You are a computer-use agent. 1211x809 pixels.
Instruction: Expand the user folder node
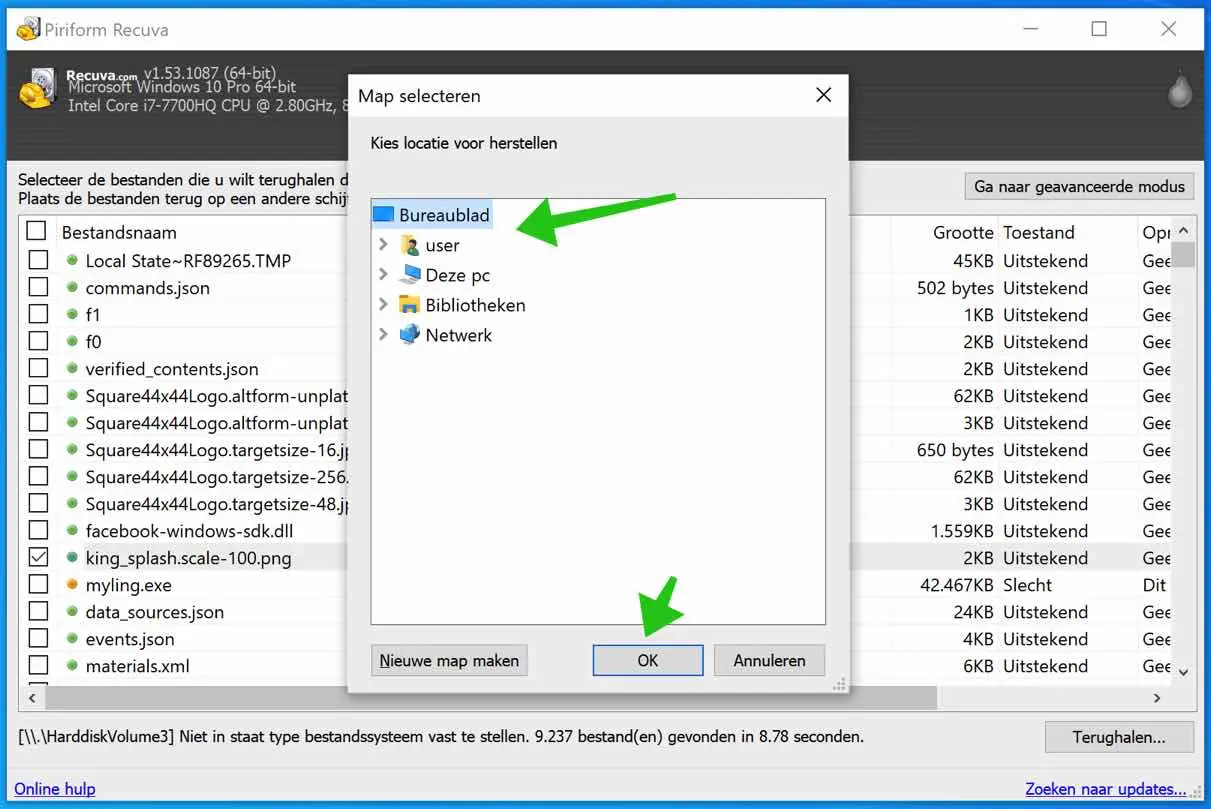click(383, 245)
